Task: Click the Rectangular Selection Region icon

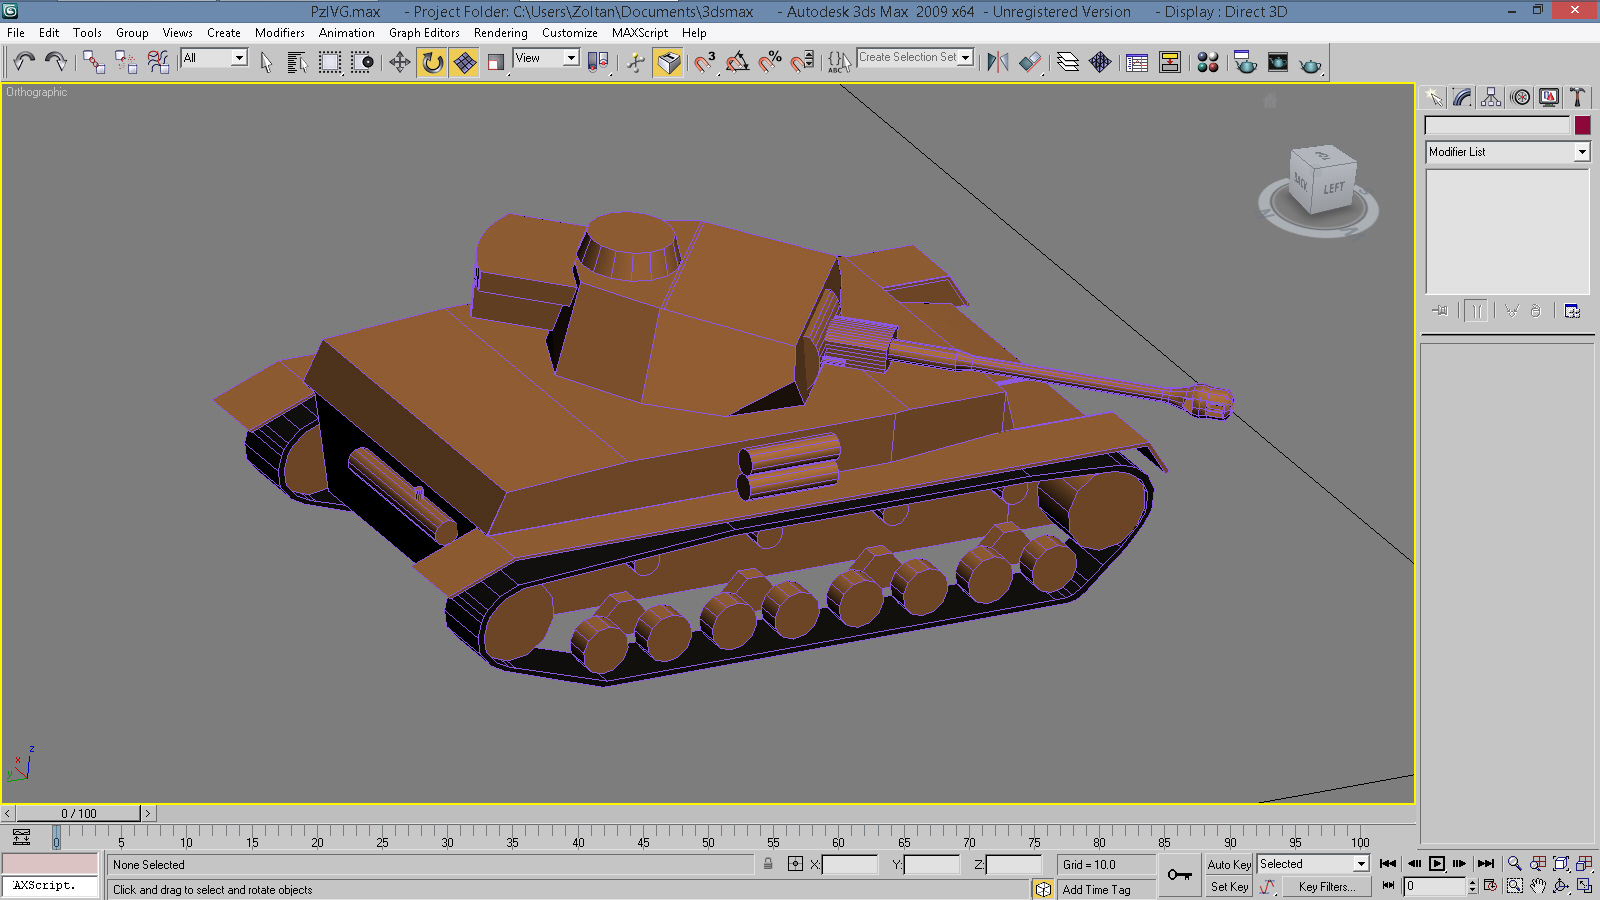Action: click(x=330, y=62)
